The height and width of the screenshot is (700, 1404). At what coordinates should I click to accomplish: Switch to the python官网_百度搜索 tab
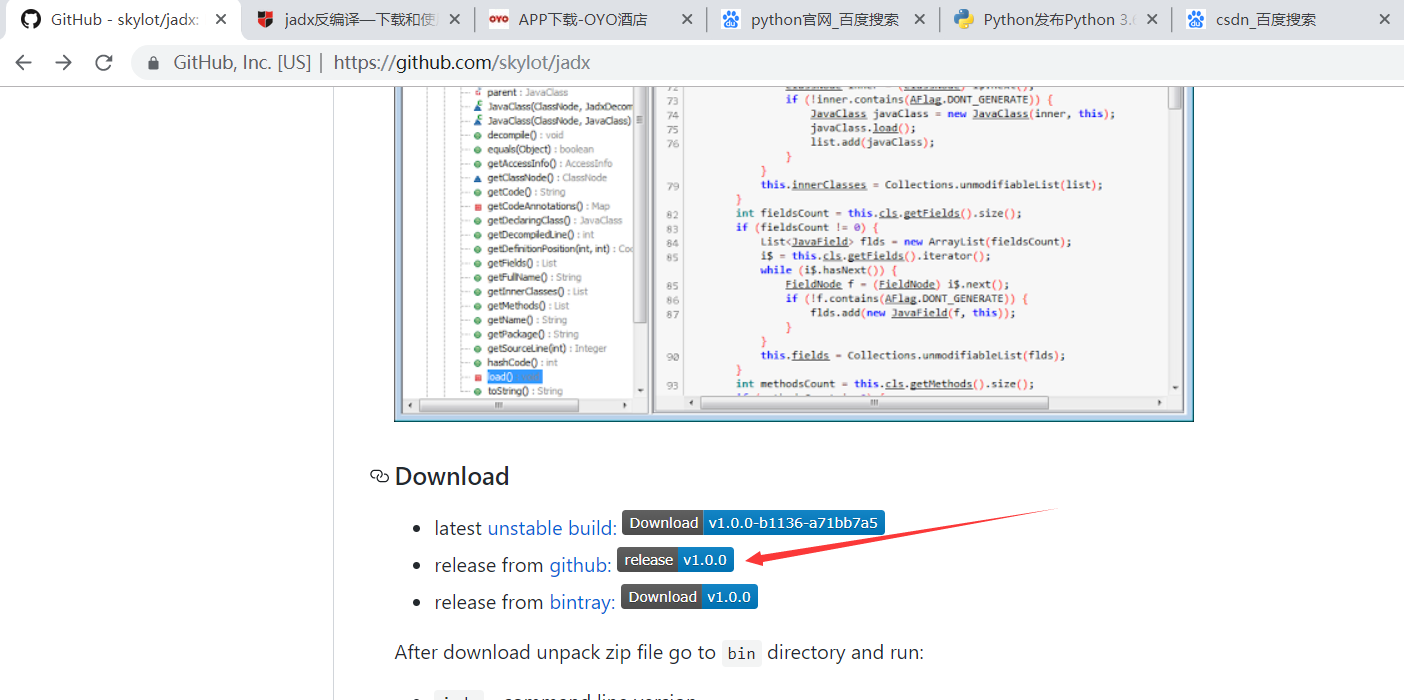point(825,19)
